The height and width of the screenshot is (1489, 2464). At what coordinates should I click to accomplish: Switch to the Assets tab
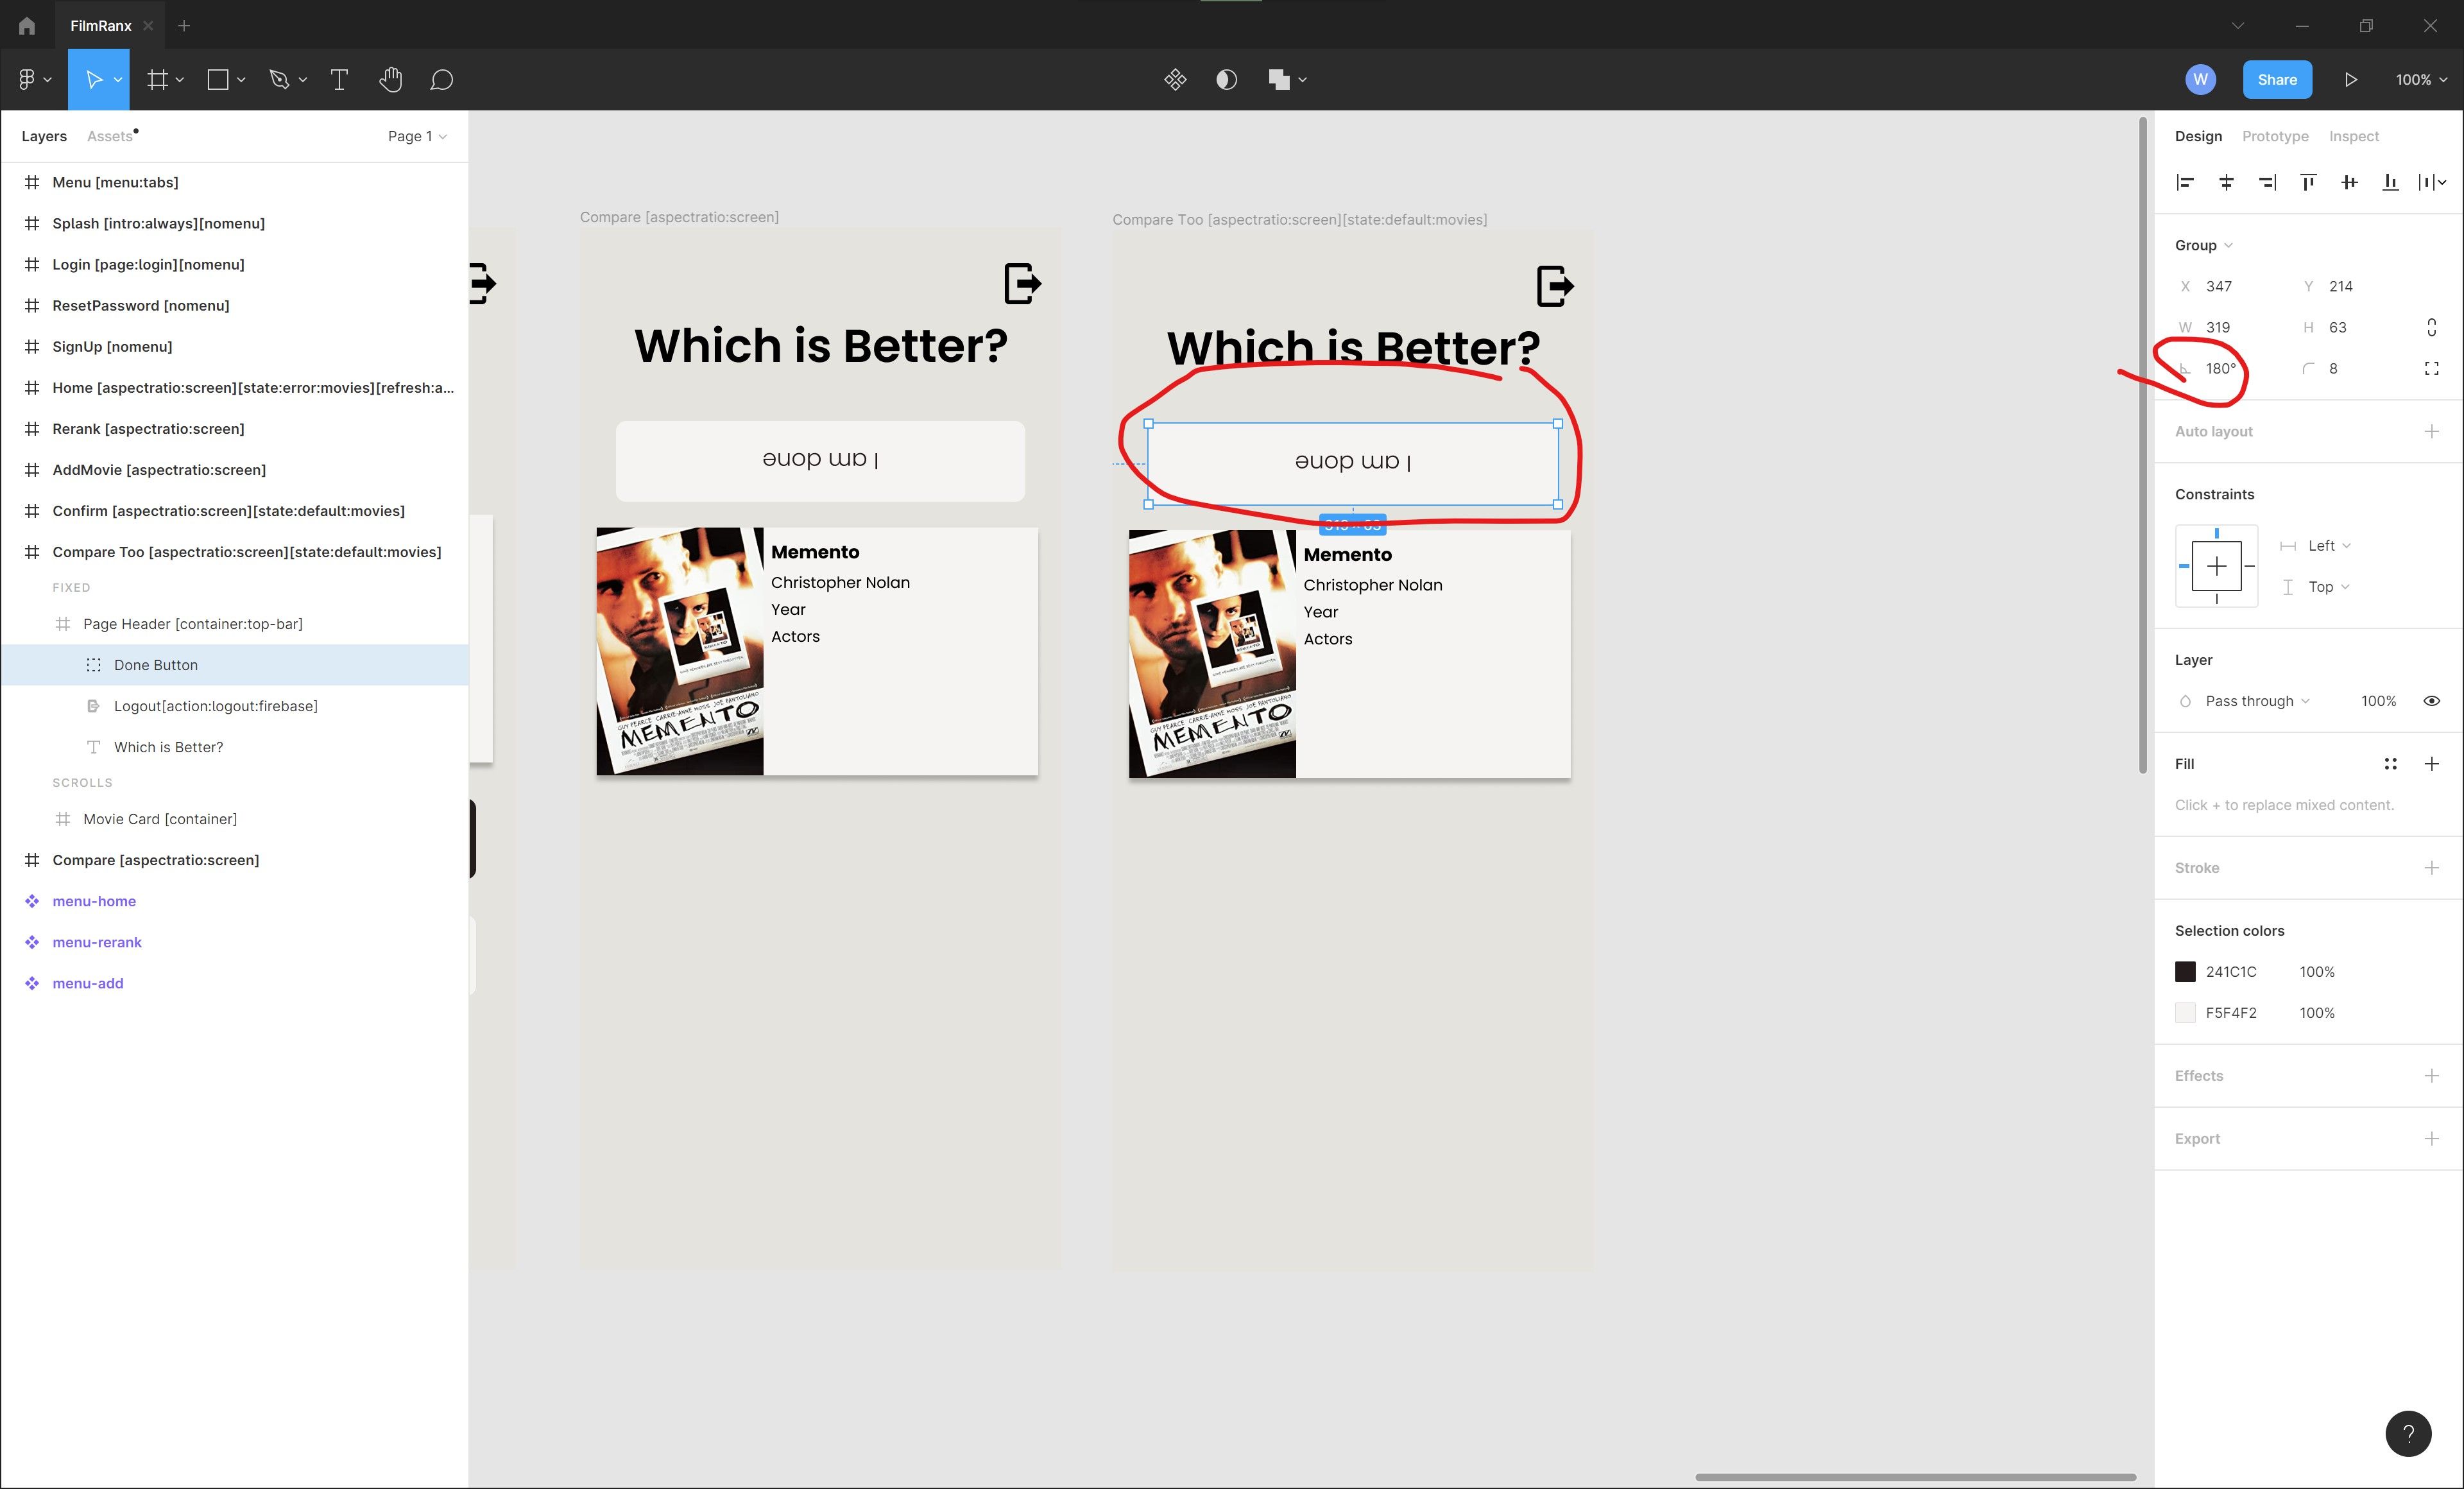point(110,136)
